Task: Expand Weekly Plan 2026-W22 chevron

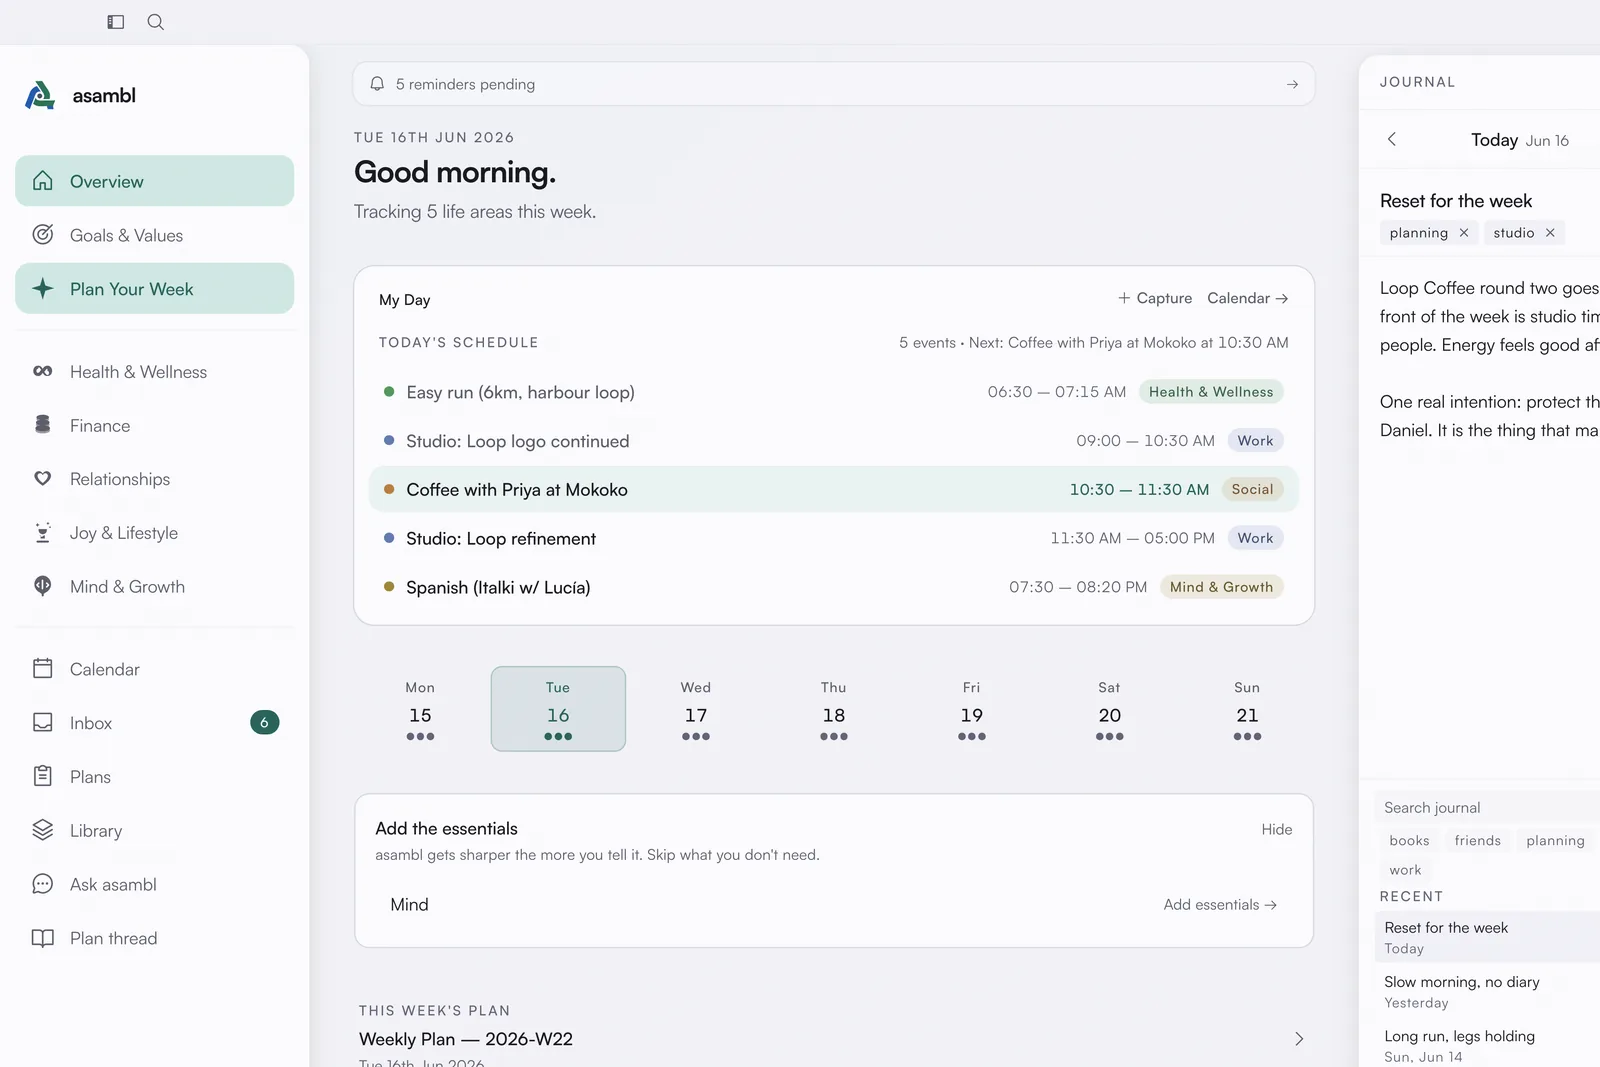Action: 1299,1039
